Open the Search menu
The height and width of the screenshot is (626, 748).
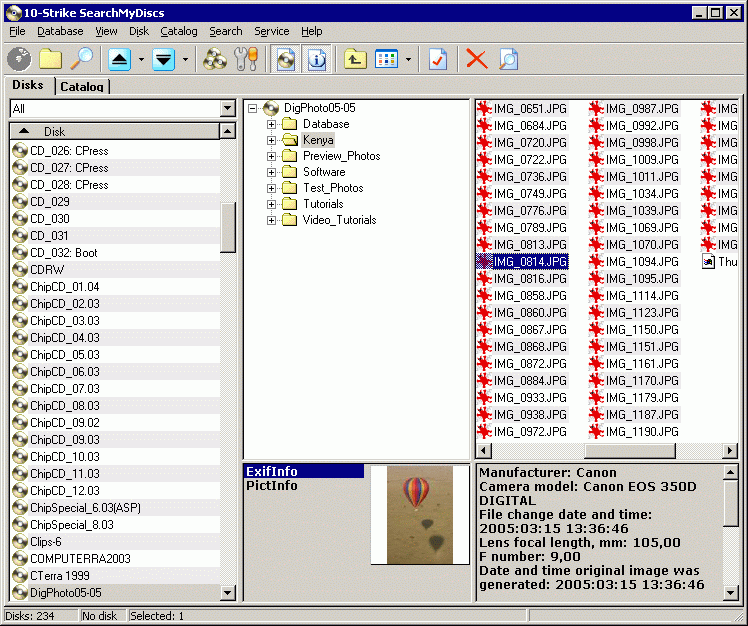coord(226,31)
